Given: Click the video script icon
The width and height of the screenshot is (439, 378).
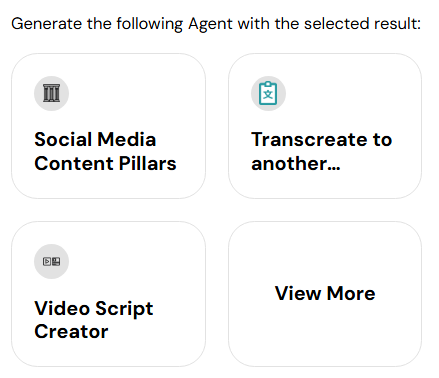Looking at the screenshot, I should click(51, 262).
